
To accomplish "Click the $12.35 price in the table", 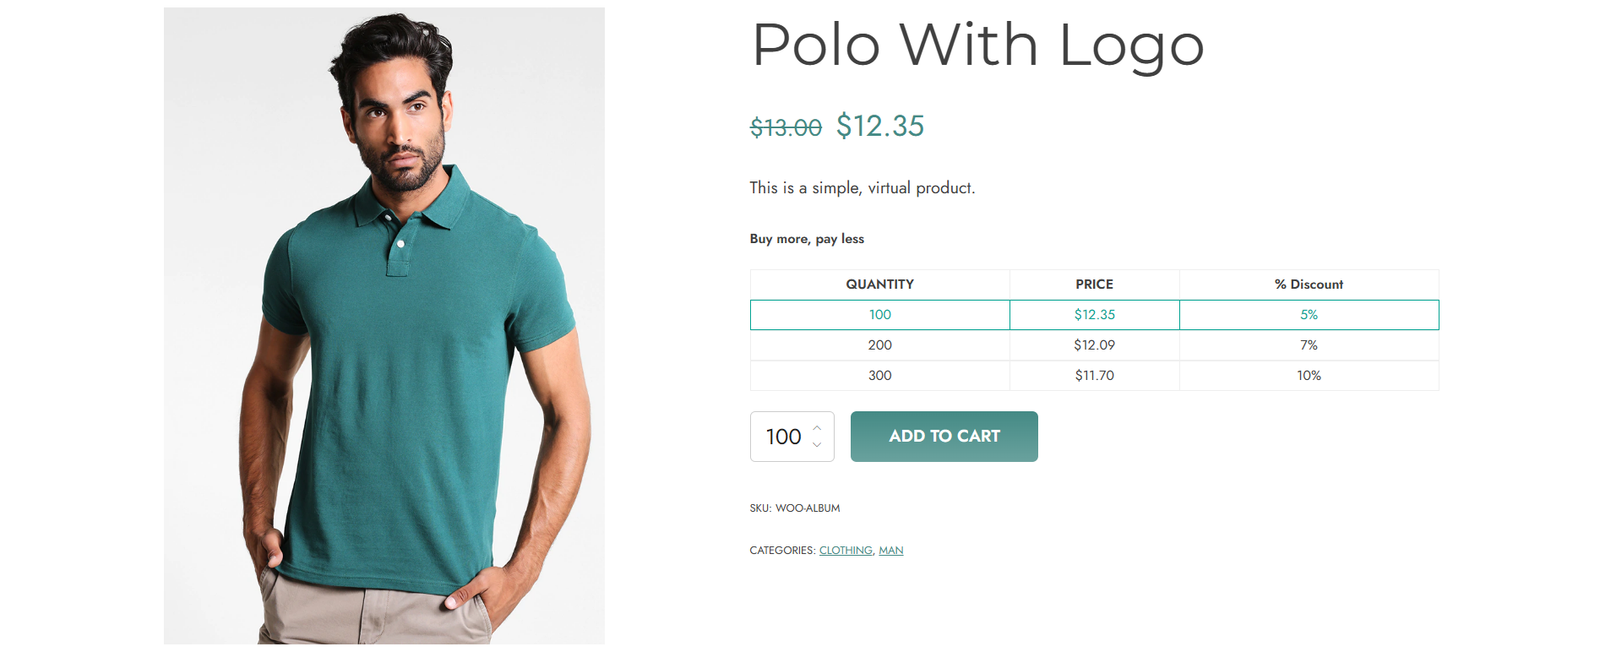I will pos(1094,314).
